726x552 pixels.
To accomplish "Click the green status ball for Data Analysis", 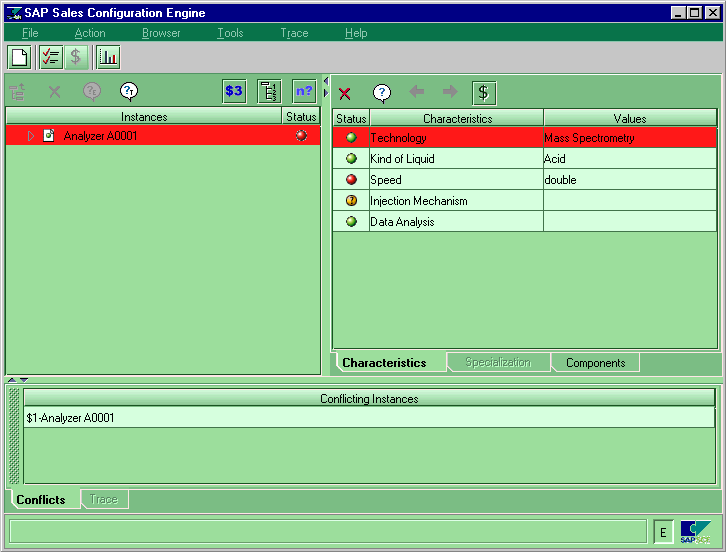I will pos(351,221).
